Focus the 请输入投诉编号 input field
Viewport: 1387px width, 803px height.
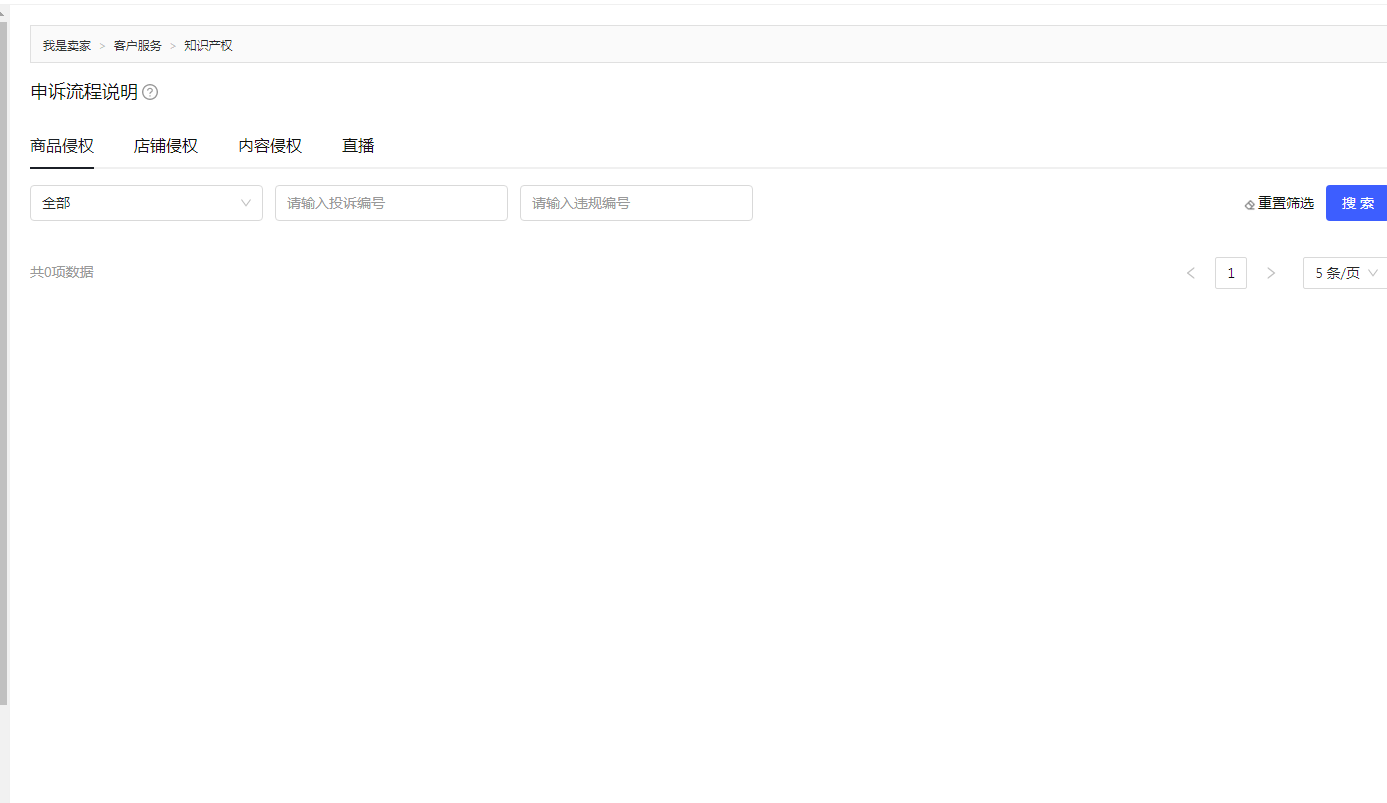click(391, 203)
